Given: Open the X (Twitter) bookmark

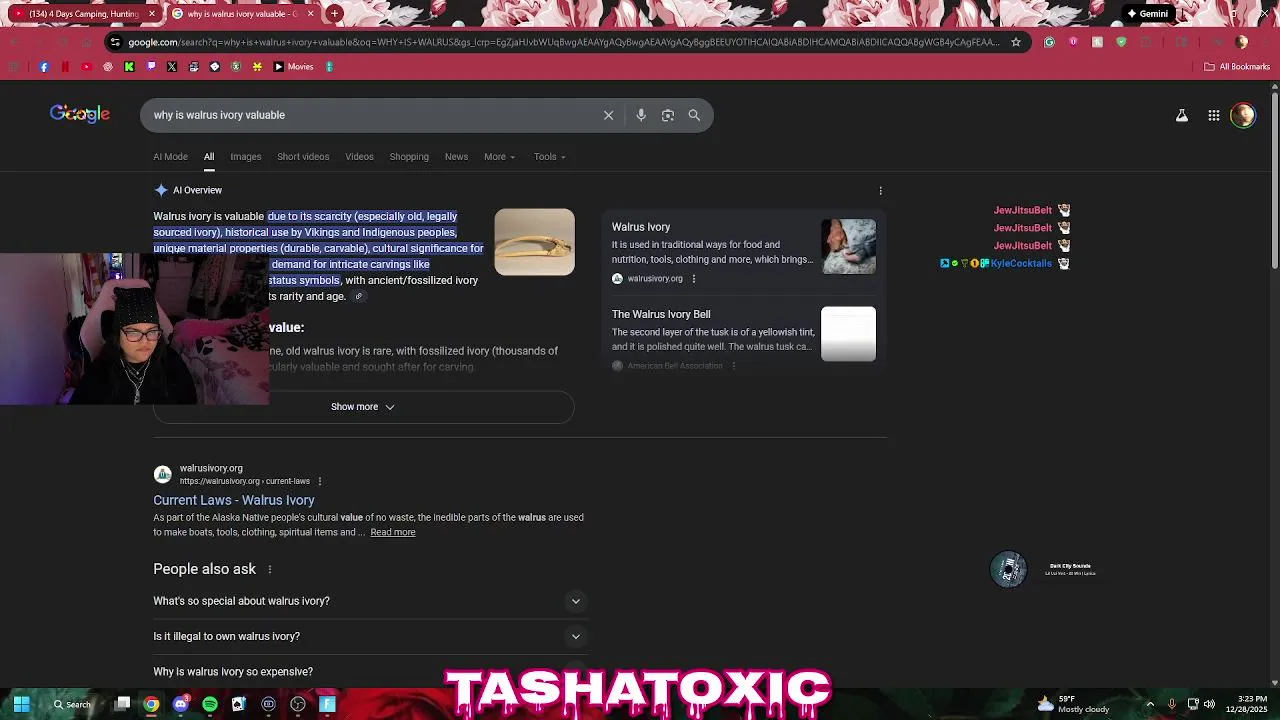Looking at the screenshot, I should [x=172, y=67].
